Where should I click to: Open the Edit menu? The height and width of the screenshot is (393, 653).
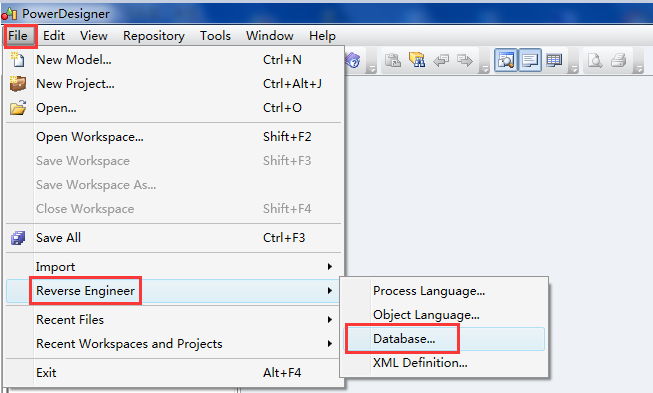tap(54, 36)
